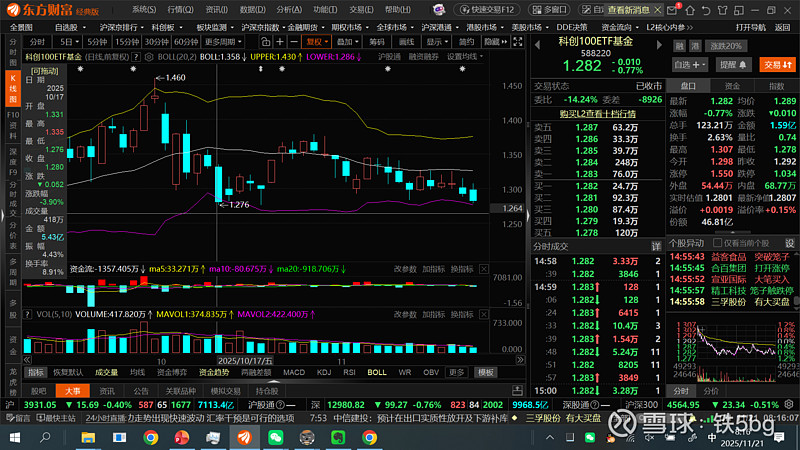Close the 资金流 indicator panel
The width and height of the screenshot is (800, 450).
click(484, 269)
